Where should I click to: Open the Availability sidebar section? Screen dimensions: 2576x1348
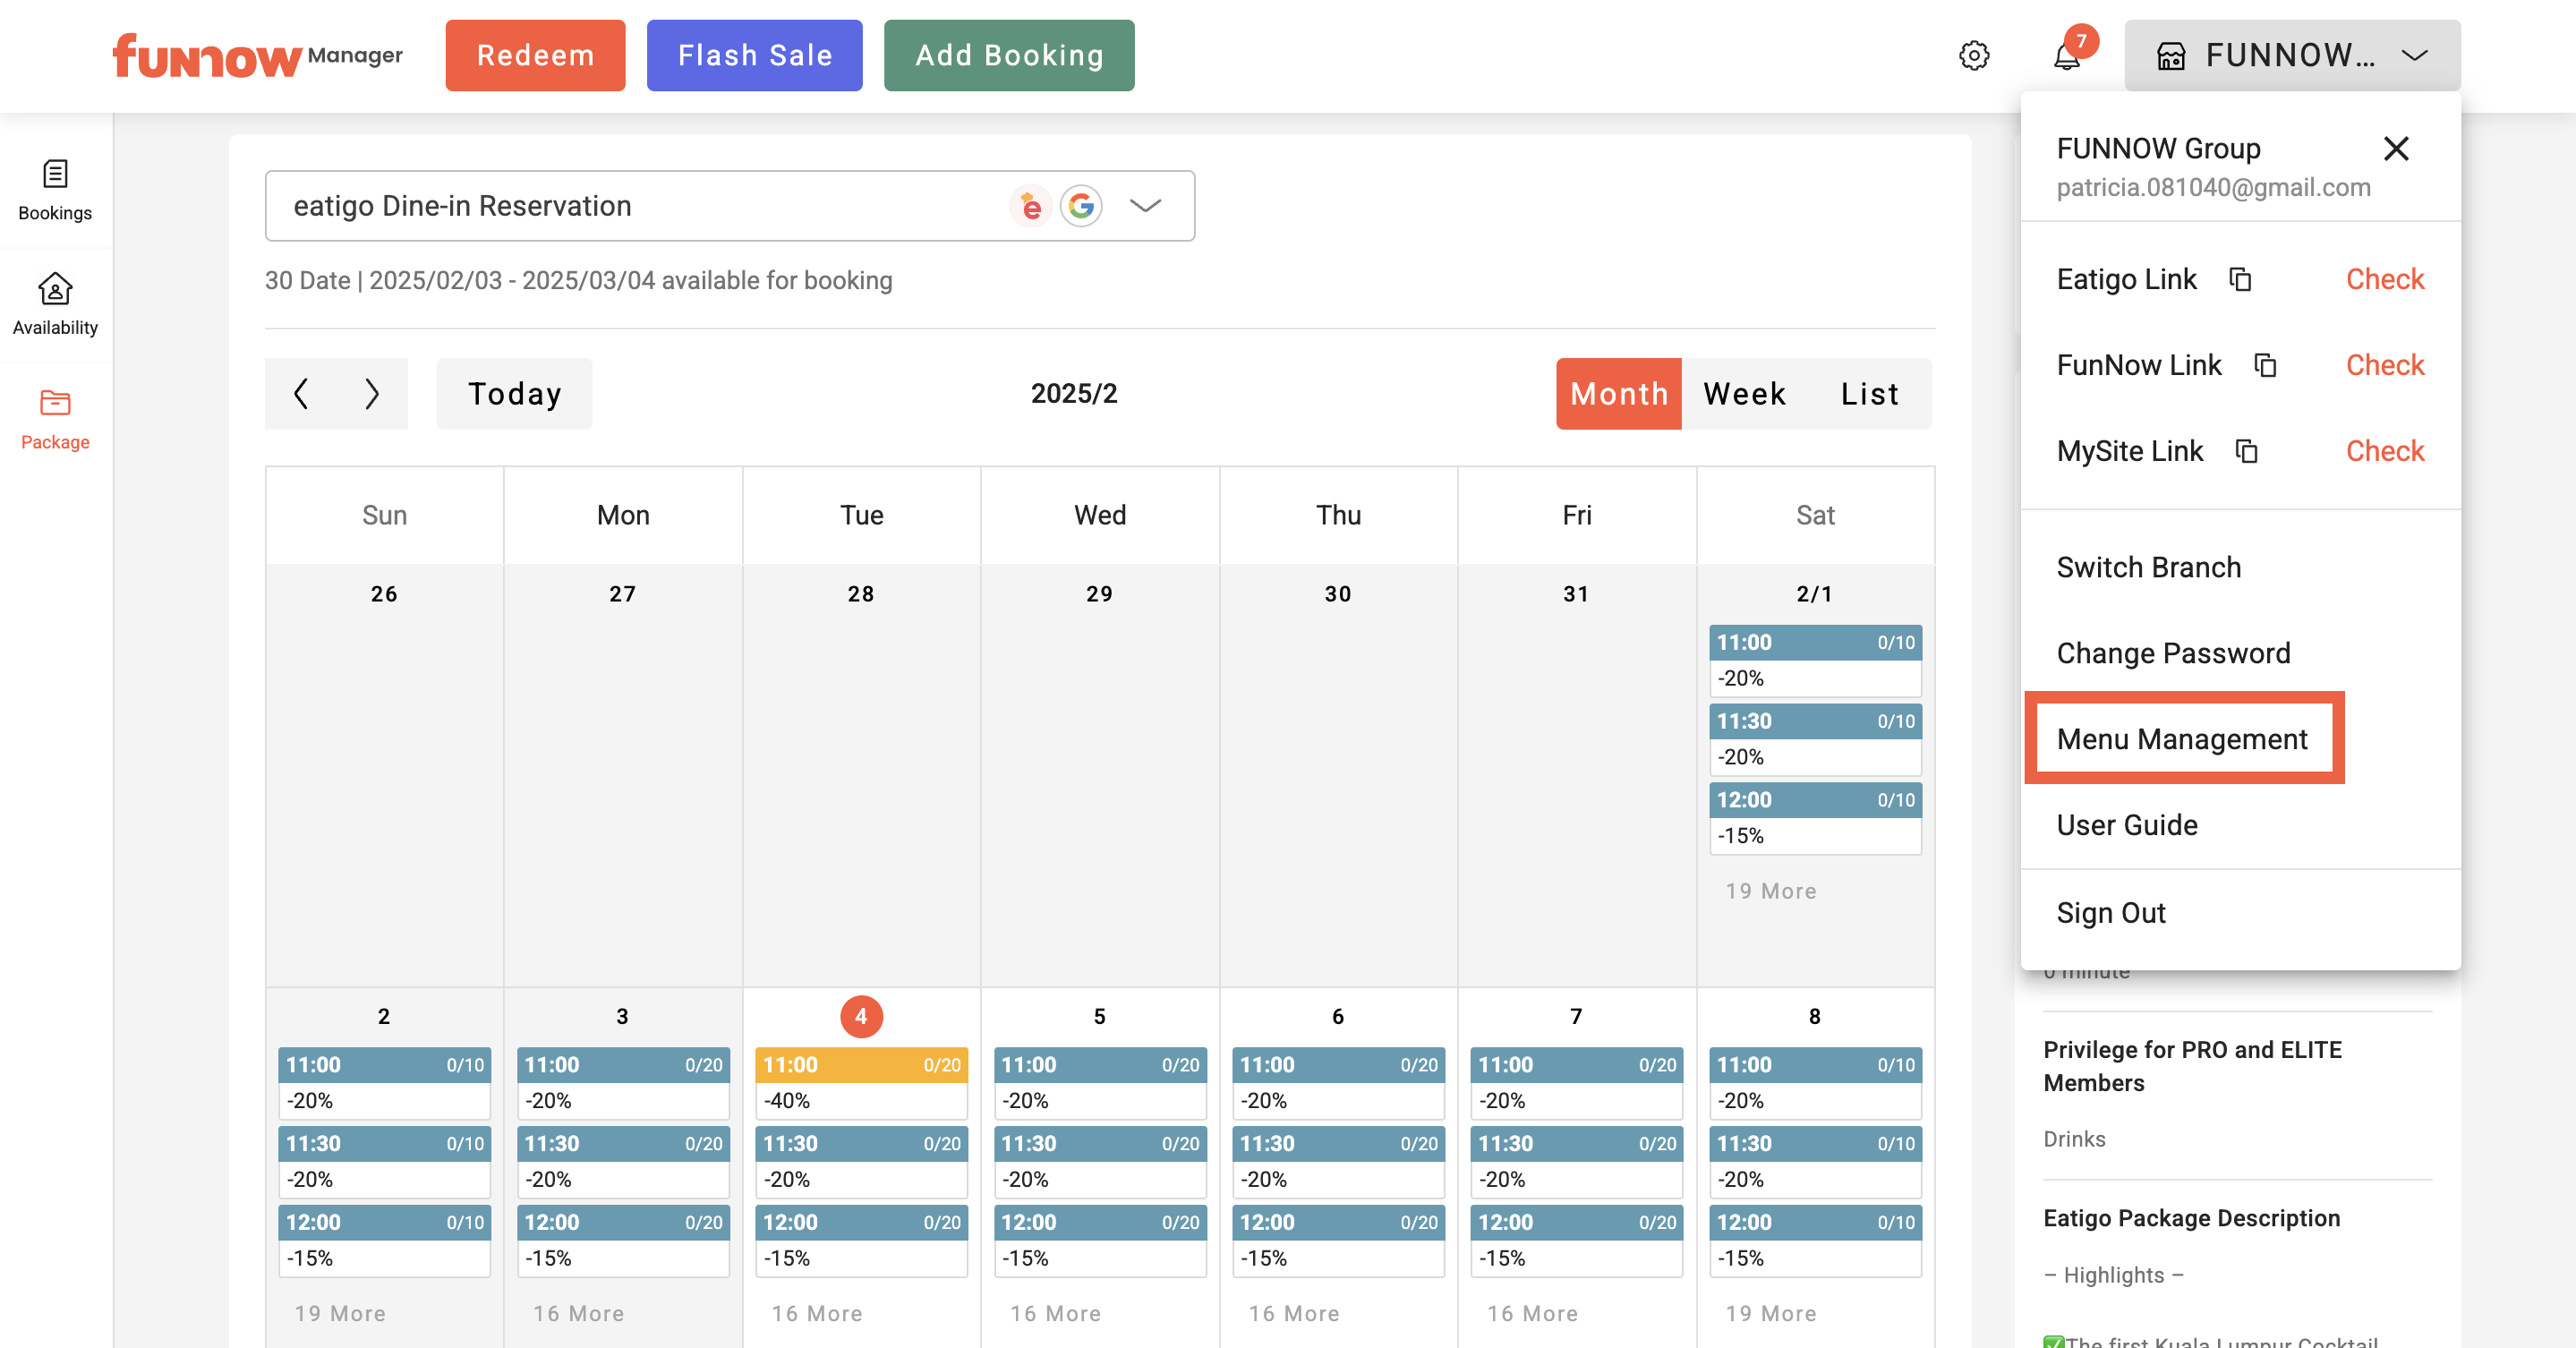pos(55,305)
